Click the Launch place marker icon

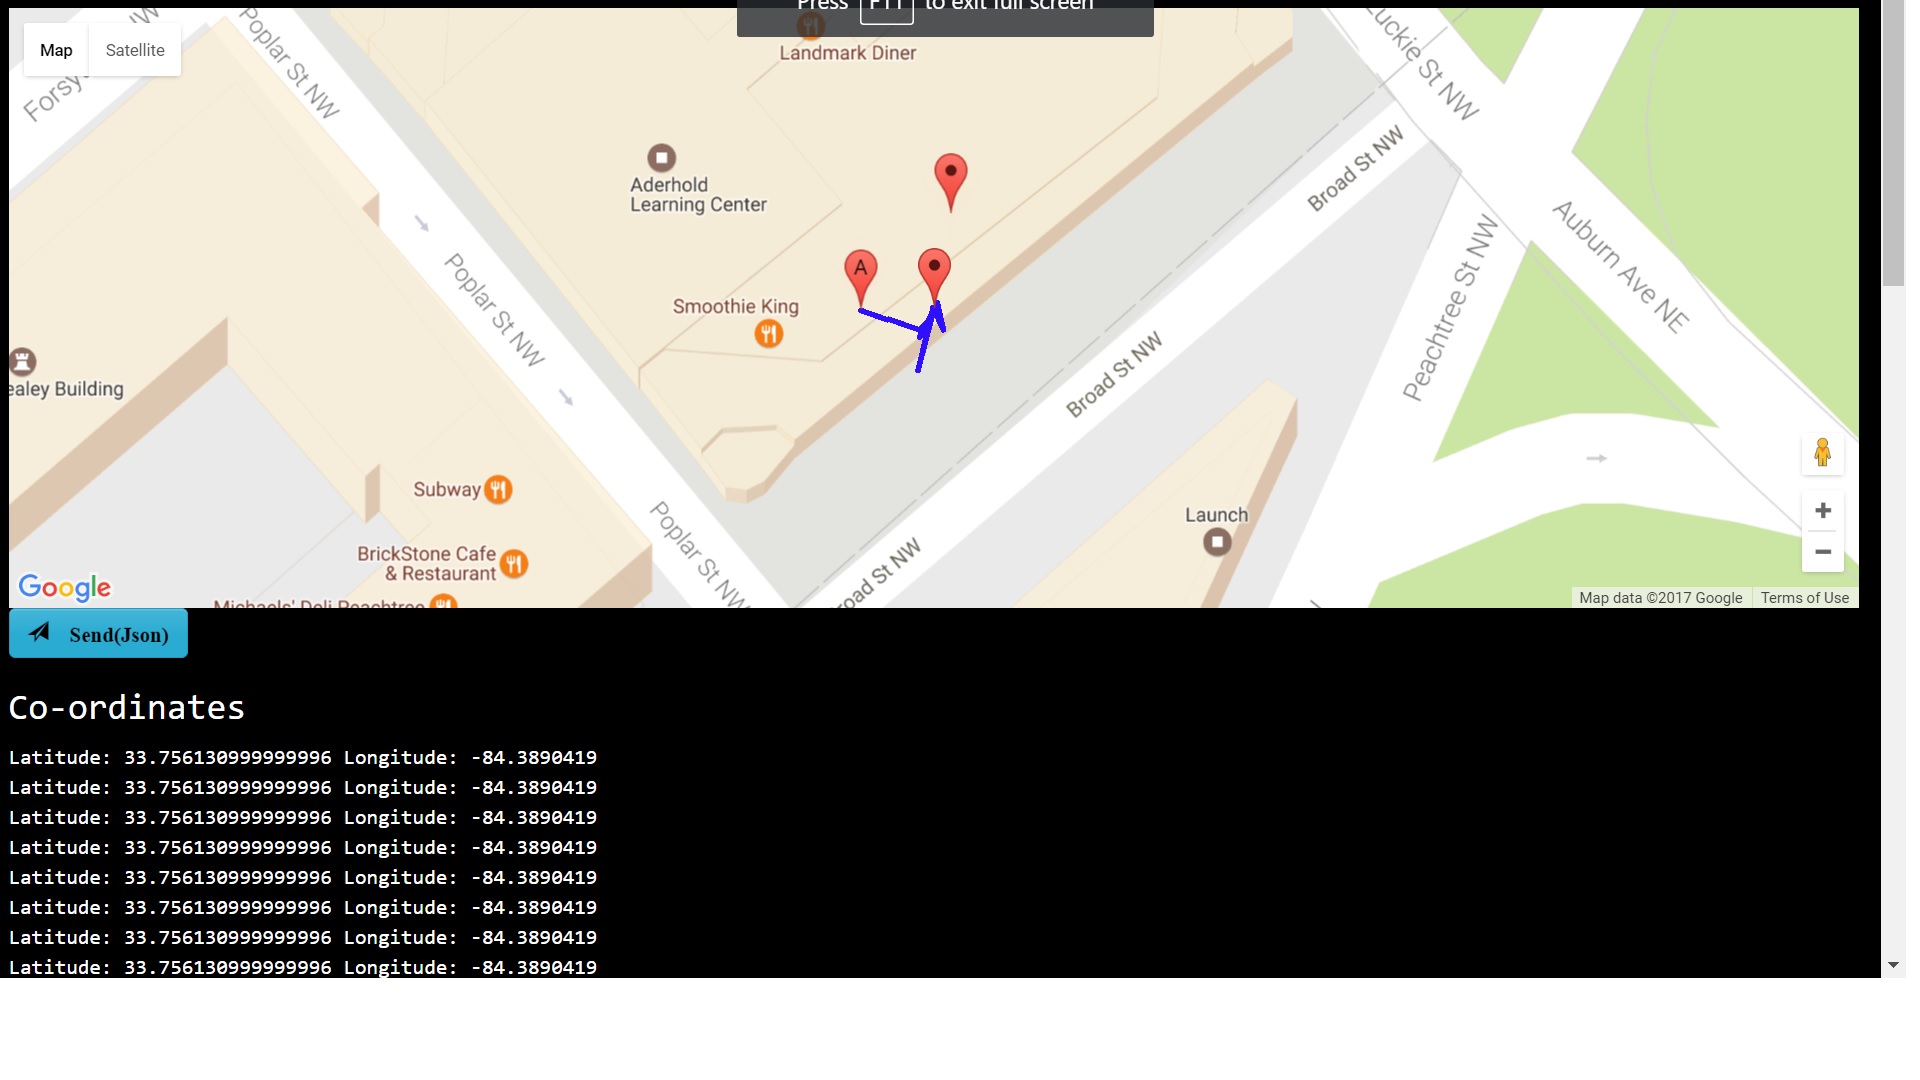(1216, 542)
